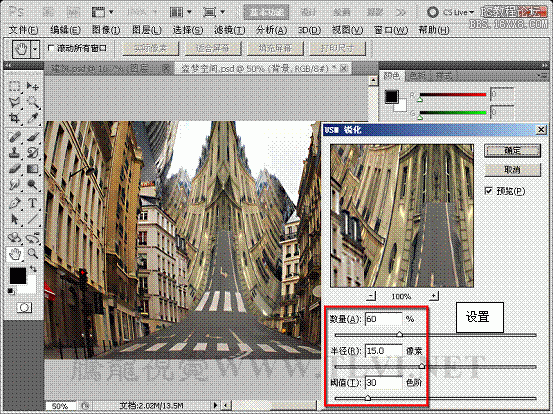Enable scroll all windows checkbox
The height and width of the screenshot is (414, 553).
click(51, 48)
